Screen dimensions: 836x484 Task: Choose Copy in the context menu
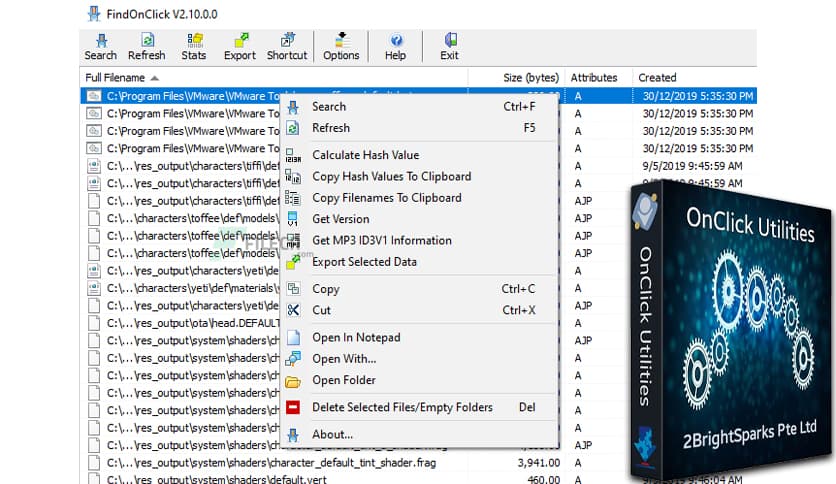tap(419, 289)
